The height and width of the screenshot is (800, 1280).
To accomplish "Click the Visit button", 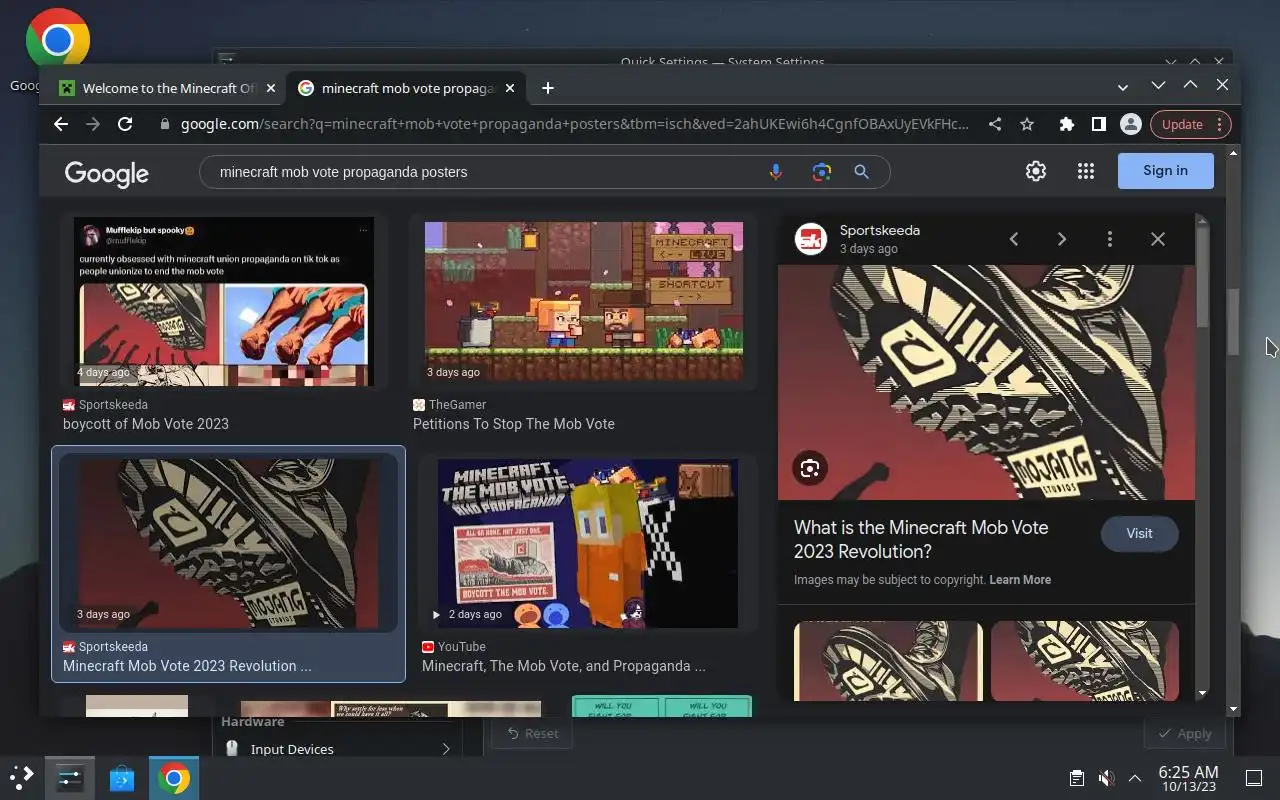I will click(1139, 534).
